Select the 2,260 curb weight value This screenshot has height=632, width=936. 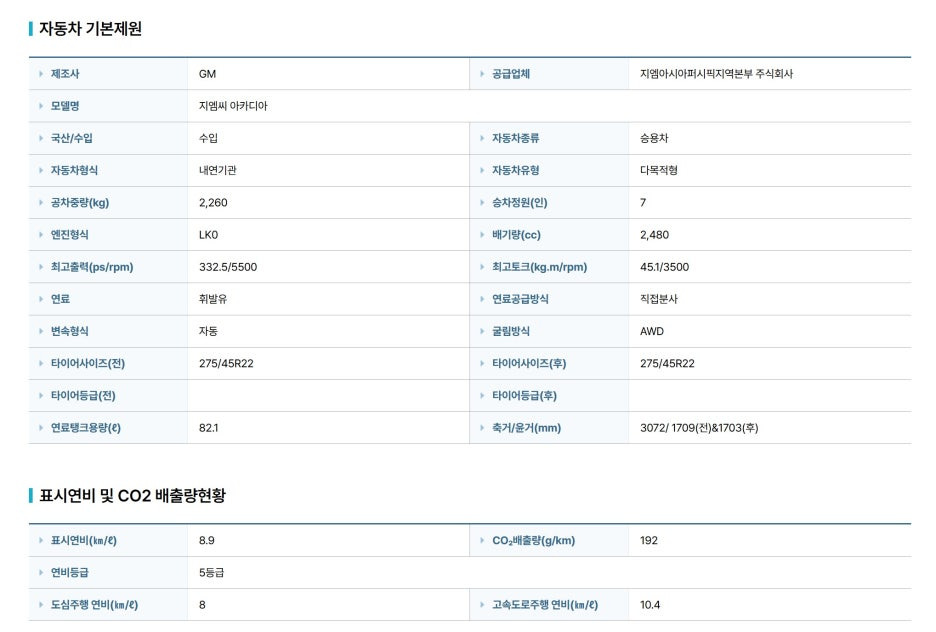pyautogui.click(x=213, y=203)
